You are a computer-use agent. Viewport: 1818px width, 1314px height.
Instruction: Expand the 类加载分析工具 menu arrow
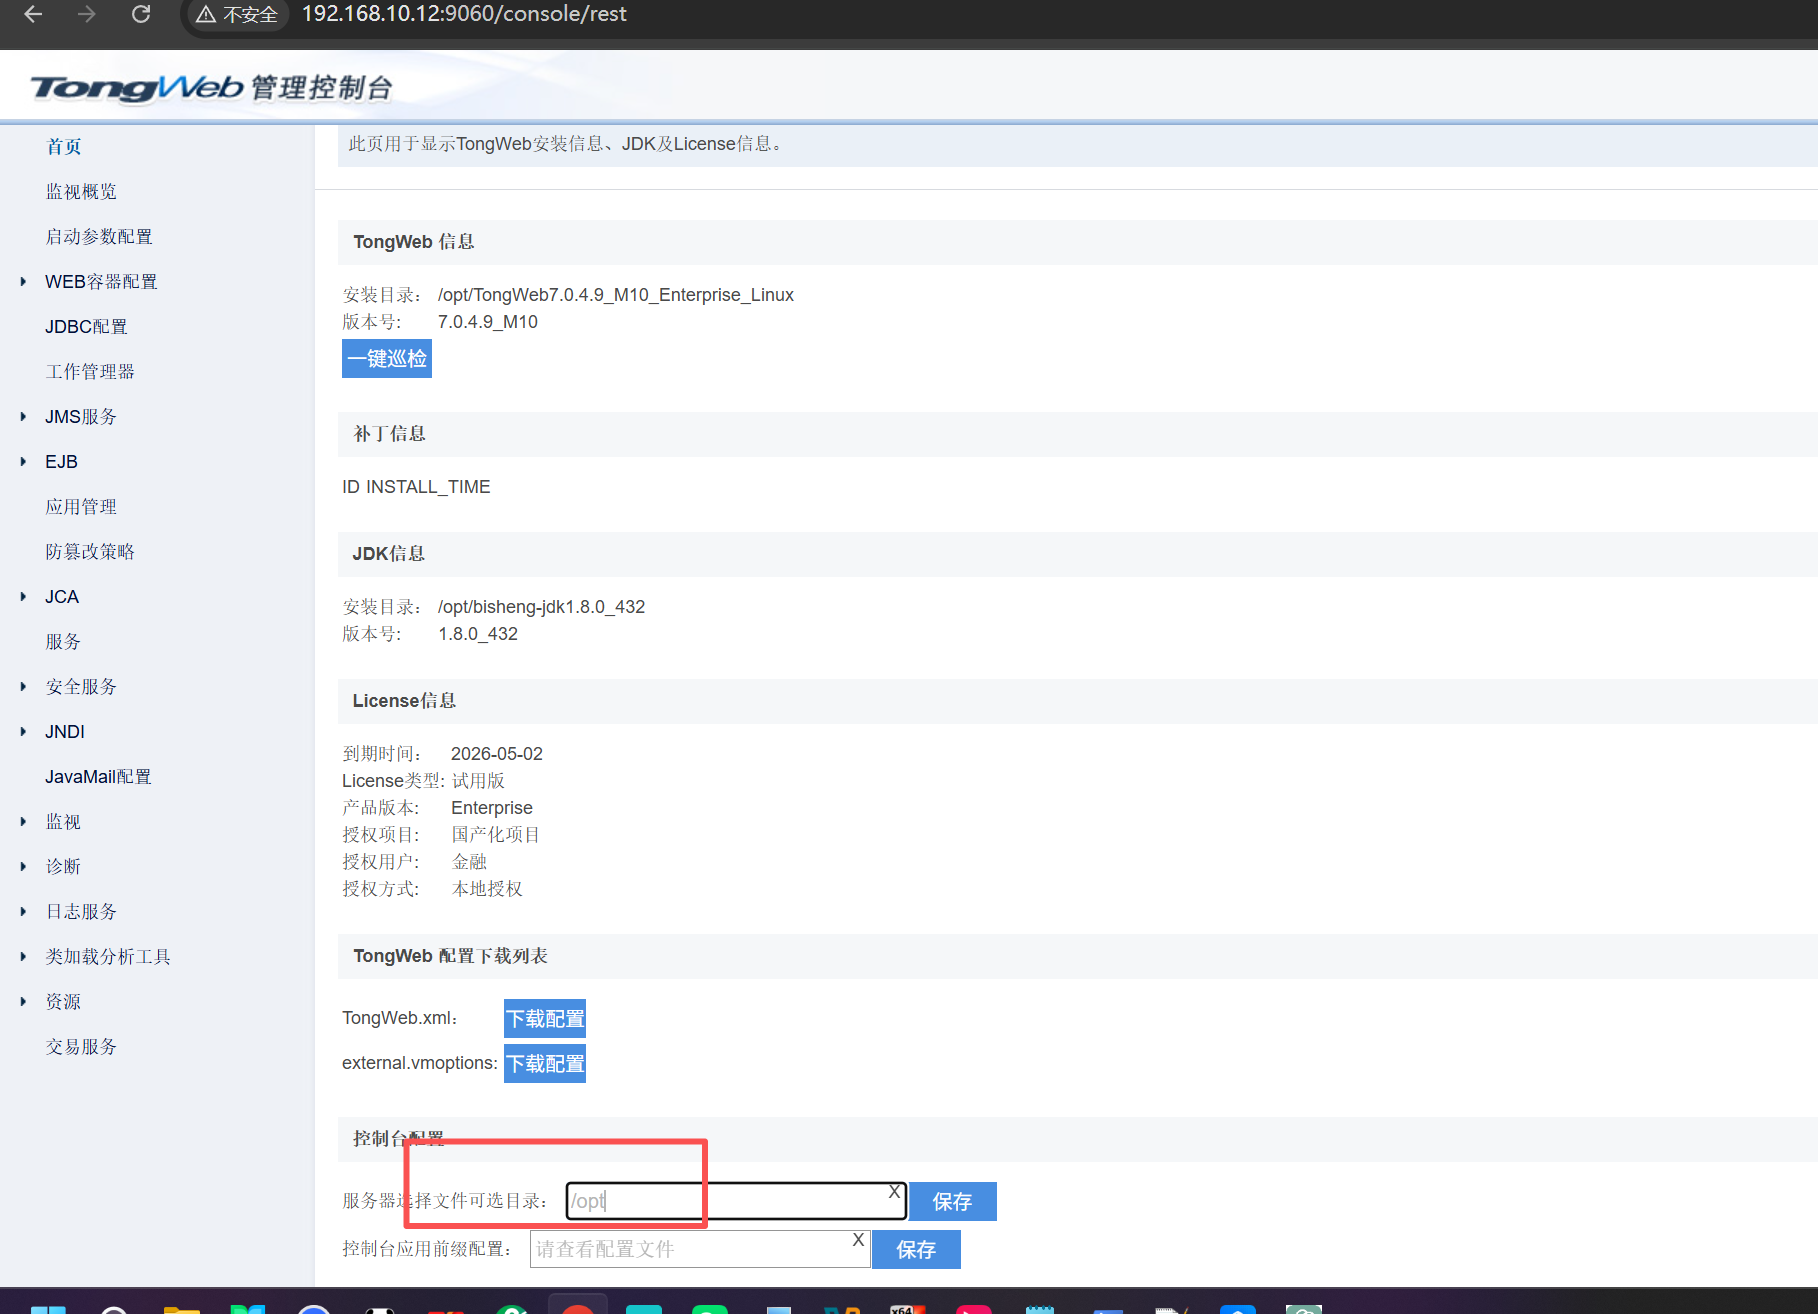pos(23,957)
